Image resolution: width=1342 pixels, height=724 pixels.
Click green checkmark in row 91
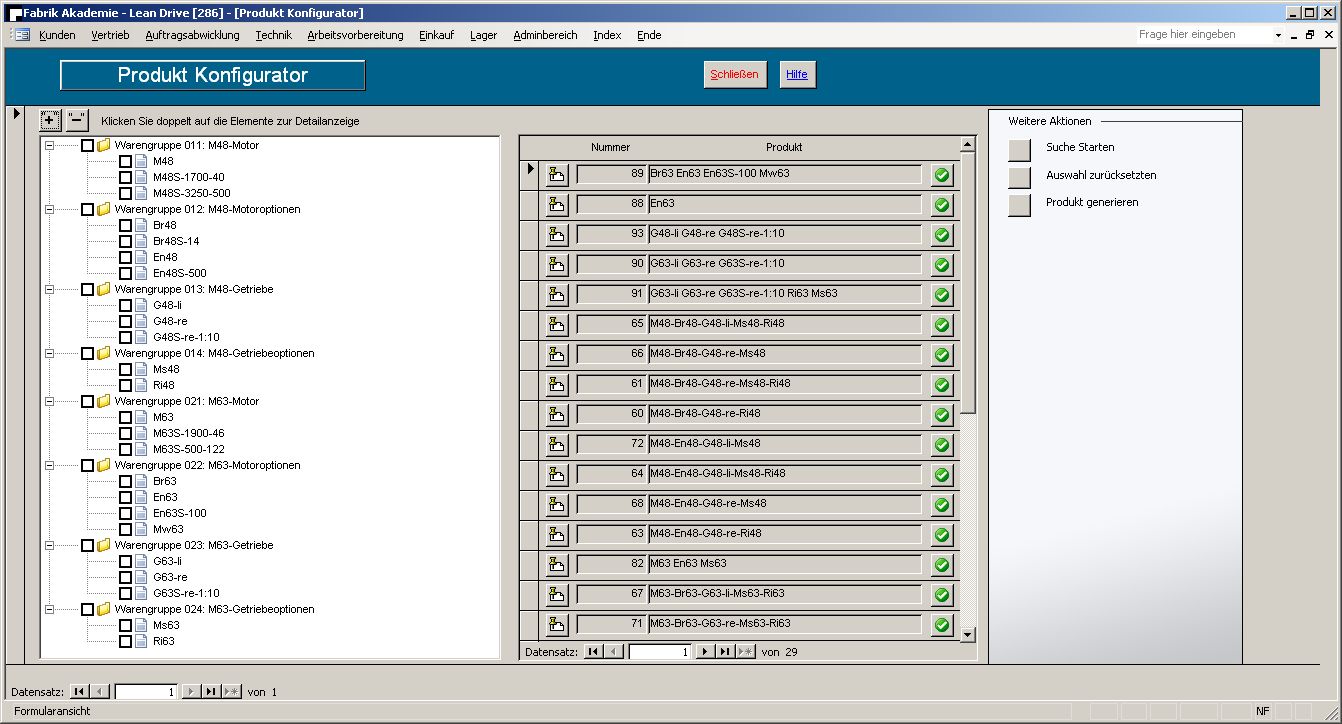[x=941, y=295]
